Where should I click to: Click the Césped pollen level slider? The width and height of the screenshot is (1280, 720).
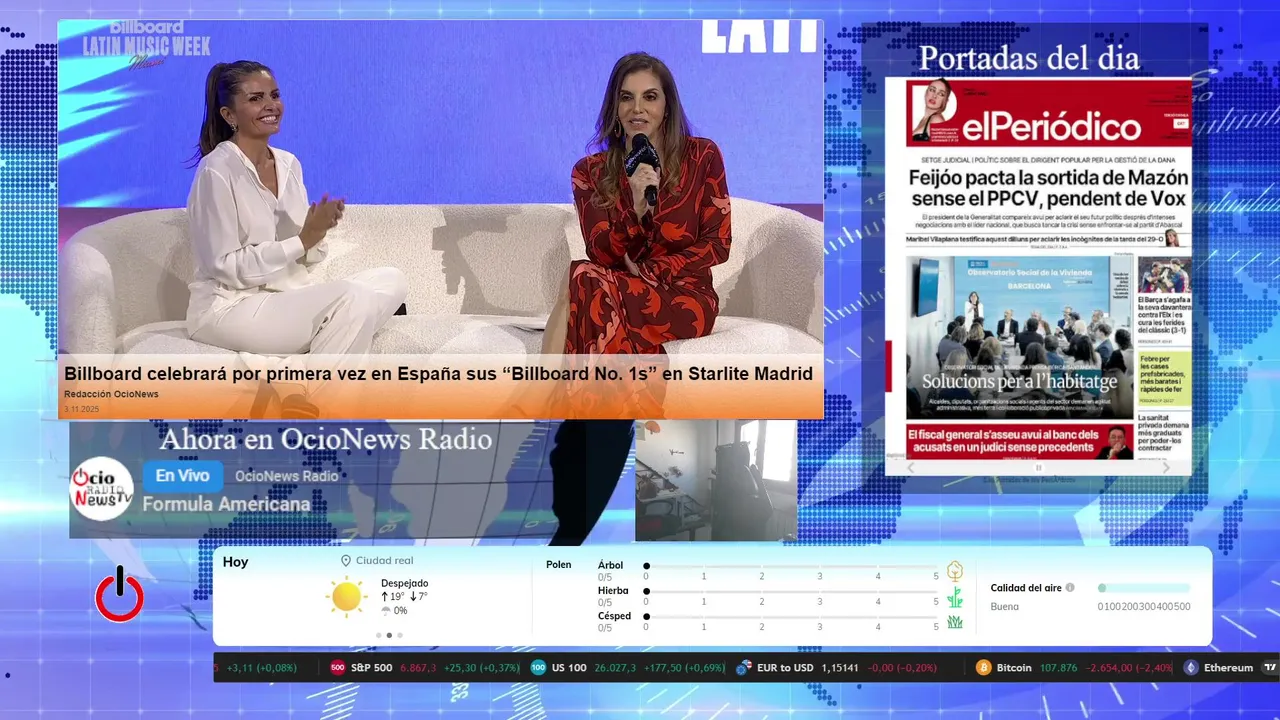click(791, 617)
